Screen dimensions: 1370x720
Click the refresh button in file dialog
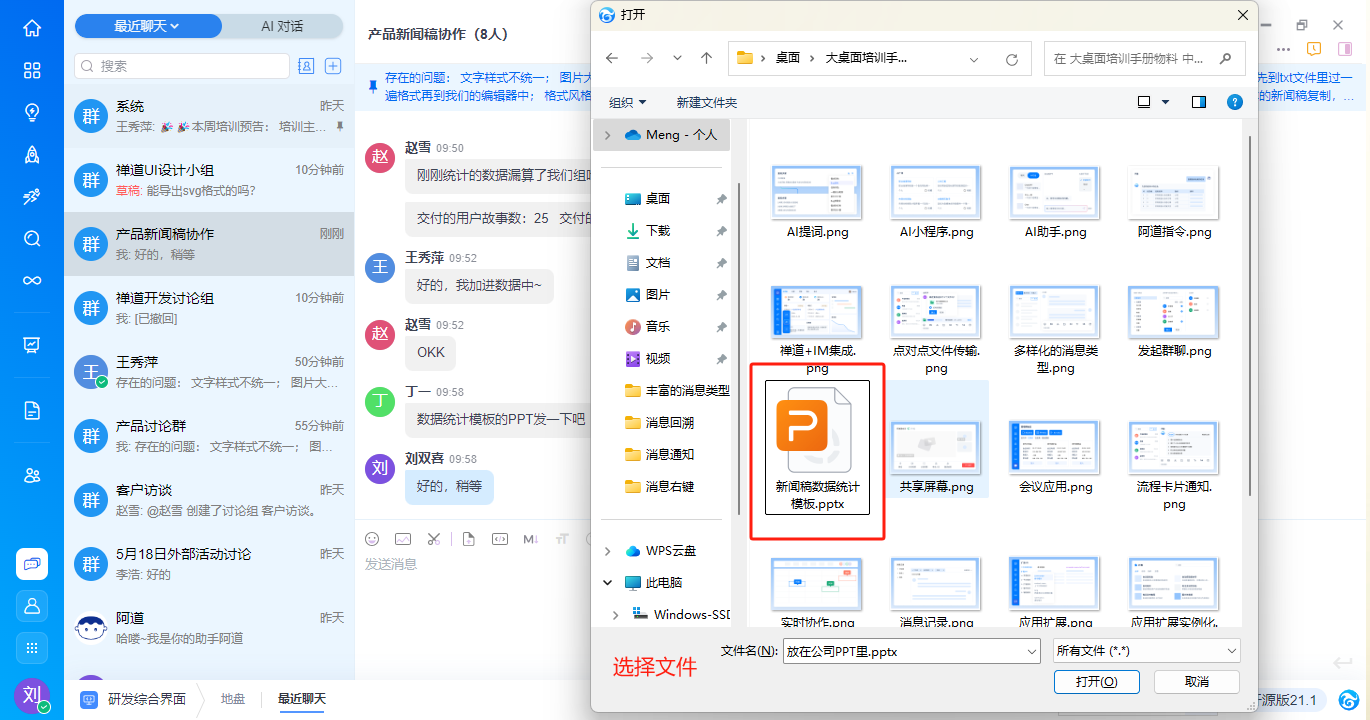(x=1012, y=59)
